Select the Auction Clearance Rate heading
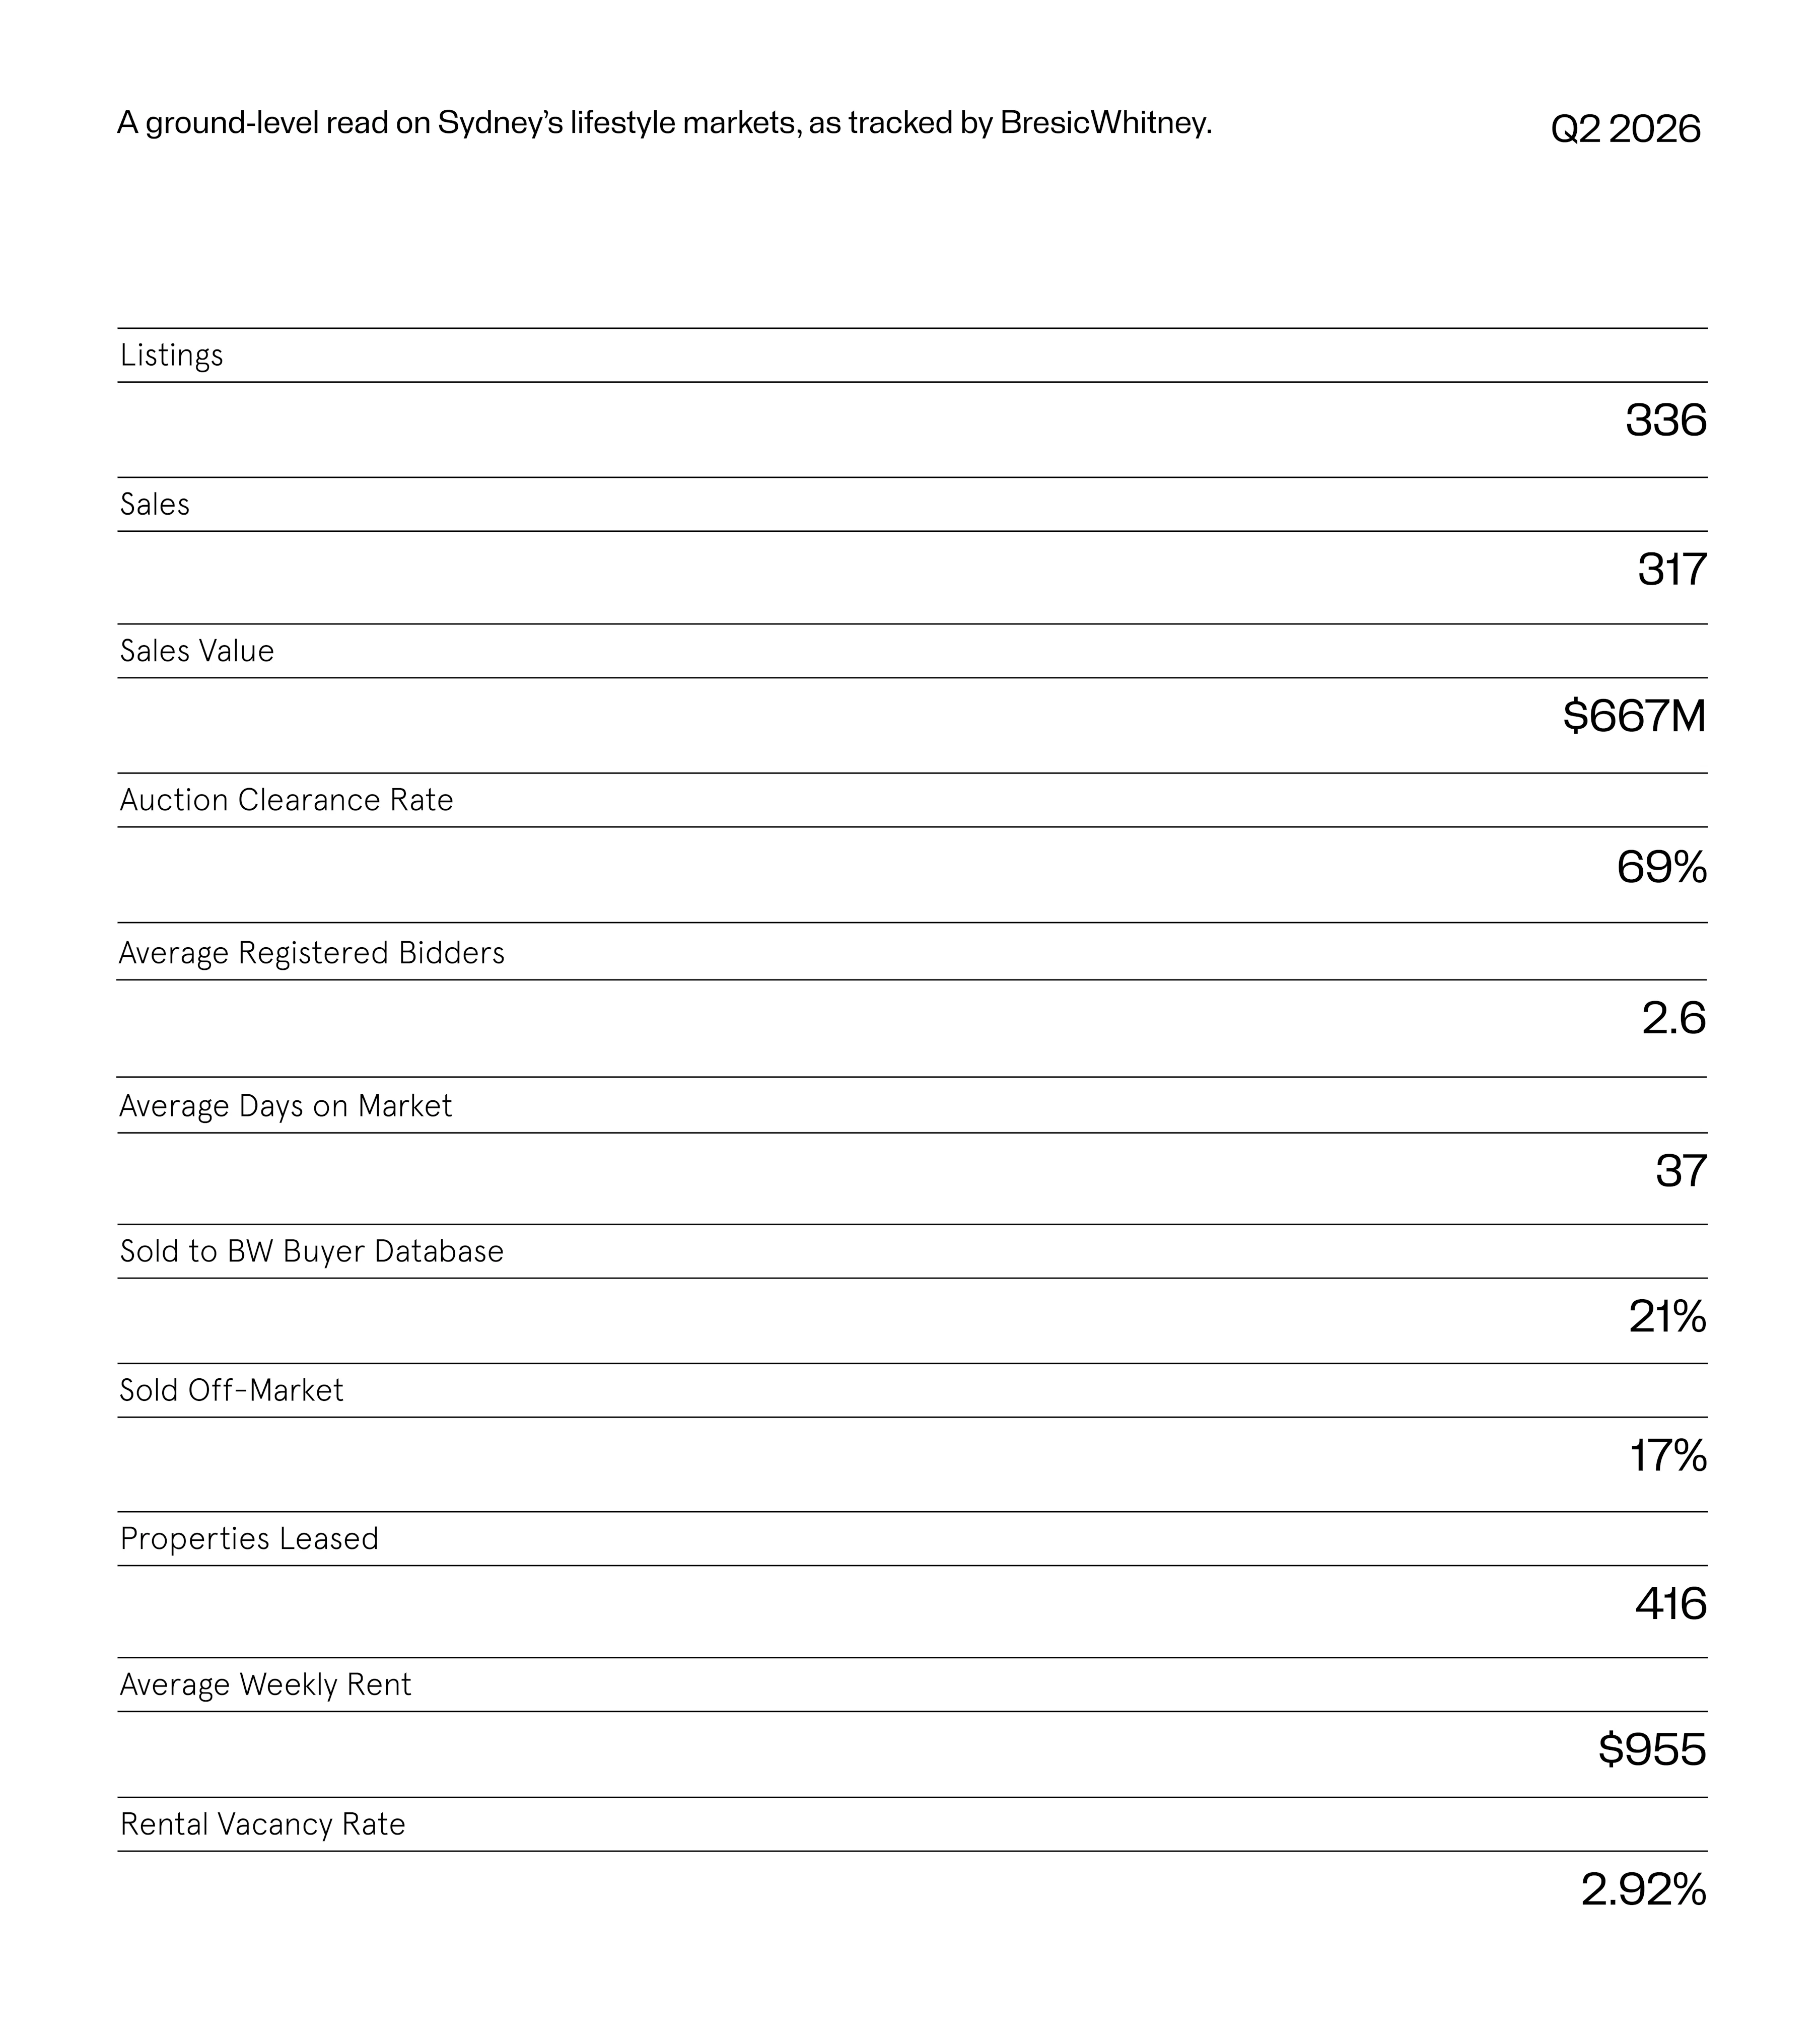The image size is (1817, 2044). (x=286, y=800)
